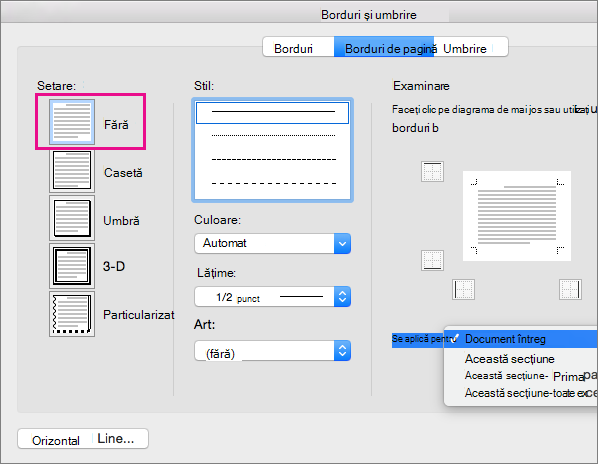Open the Lățime 1/2 punct width dropdown
Image resolution: width=598 pixels, height=464 pixels.
pyautogui.click(x=272, y=297)
